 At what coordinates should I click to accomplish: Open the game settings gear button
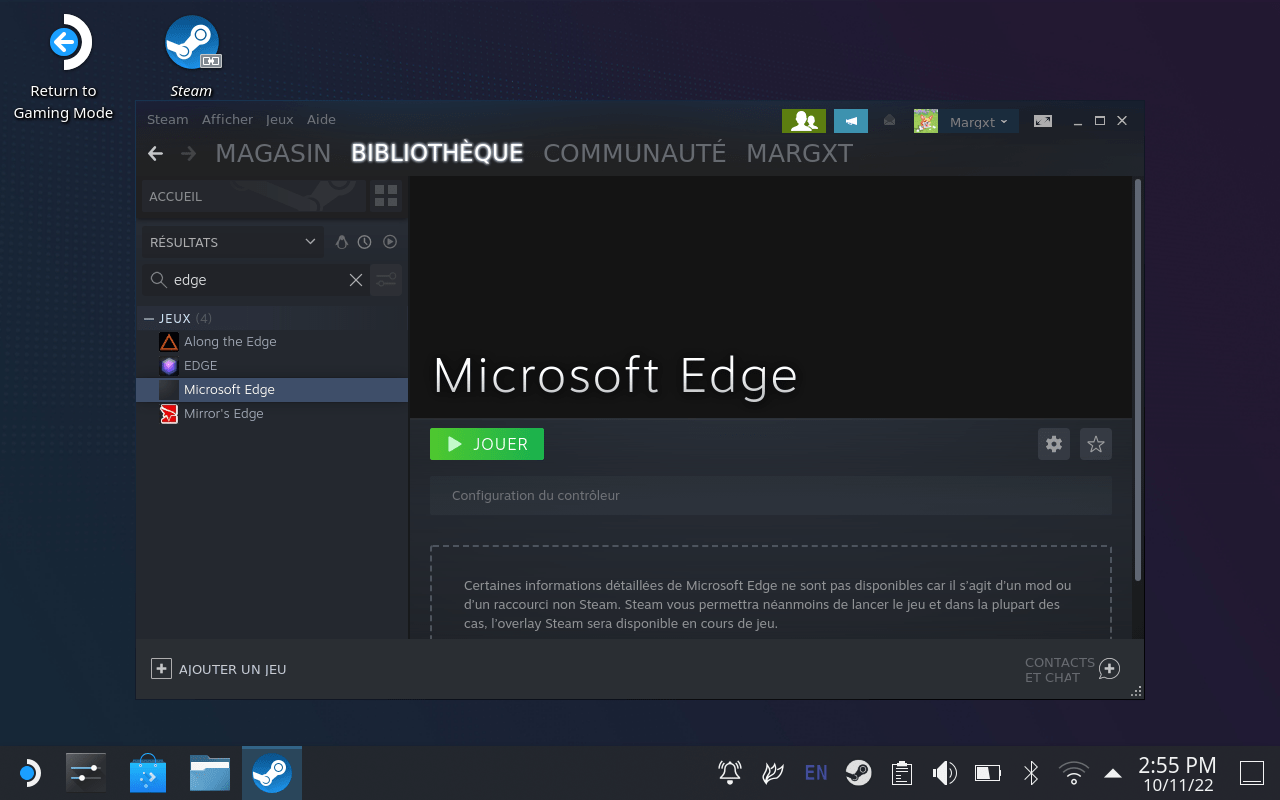pyautogui.click(x=1054, y=444)
